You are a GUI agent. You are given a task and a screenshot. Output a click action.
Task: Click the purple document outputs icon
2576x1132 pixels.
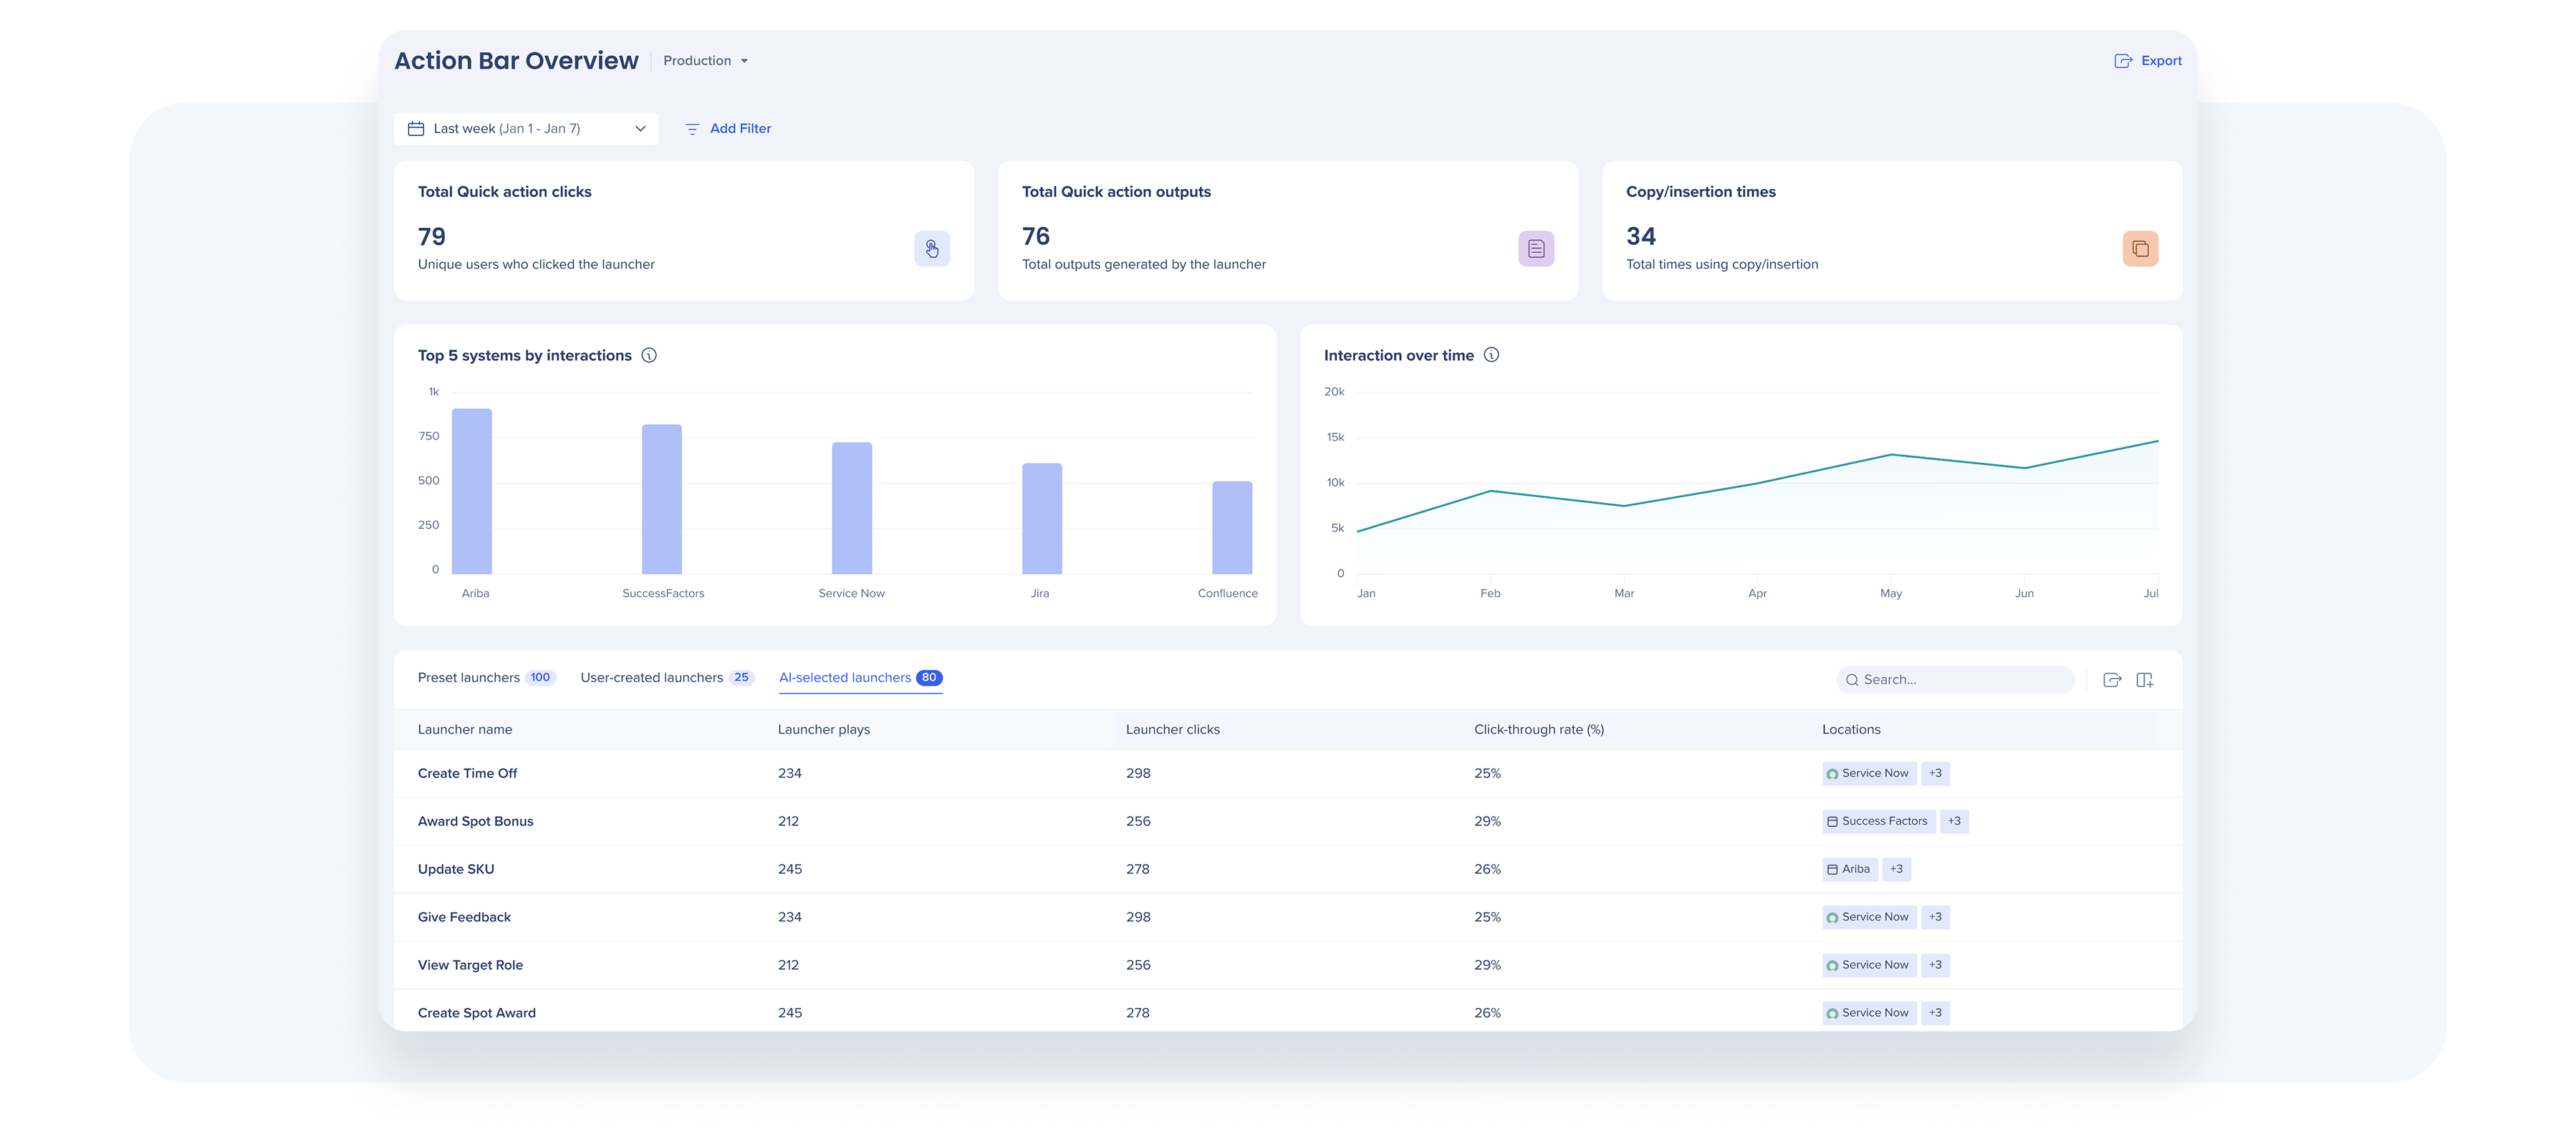coord(1536,249)
